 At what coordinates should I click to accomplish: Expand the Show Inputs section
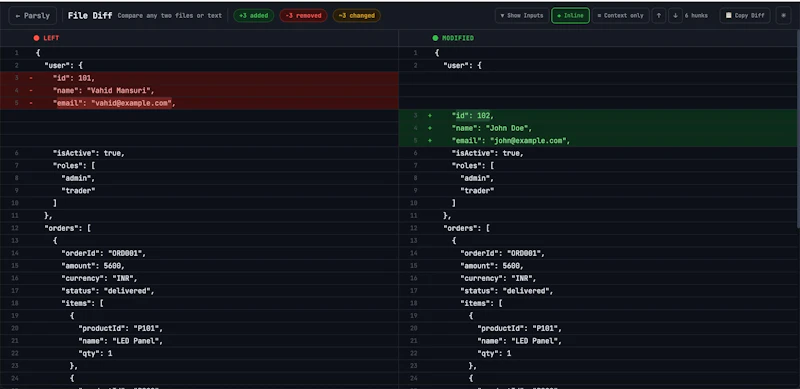(521, 16)
